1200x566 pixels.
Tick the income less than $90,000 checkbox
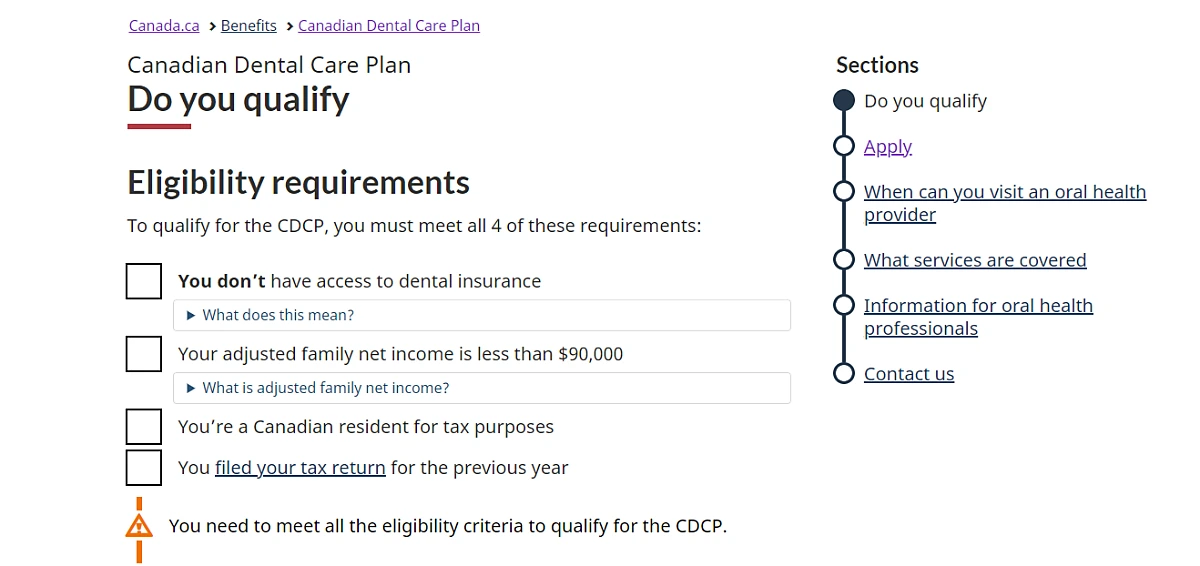144,354
